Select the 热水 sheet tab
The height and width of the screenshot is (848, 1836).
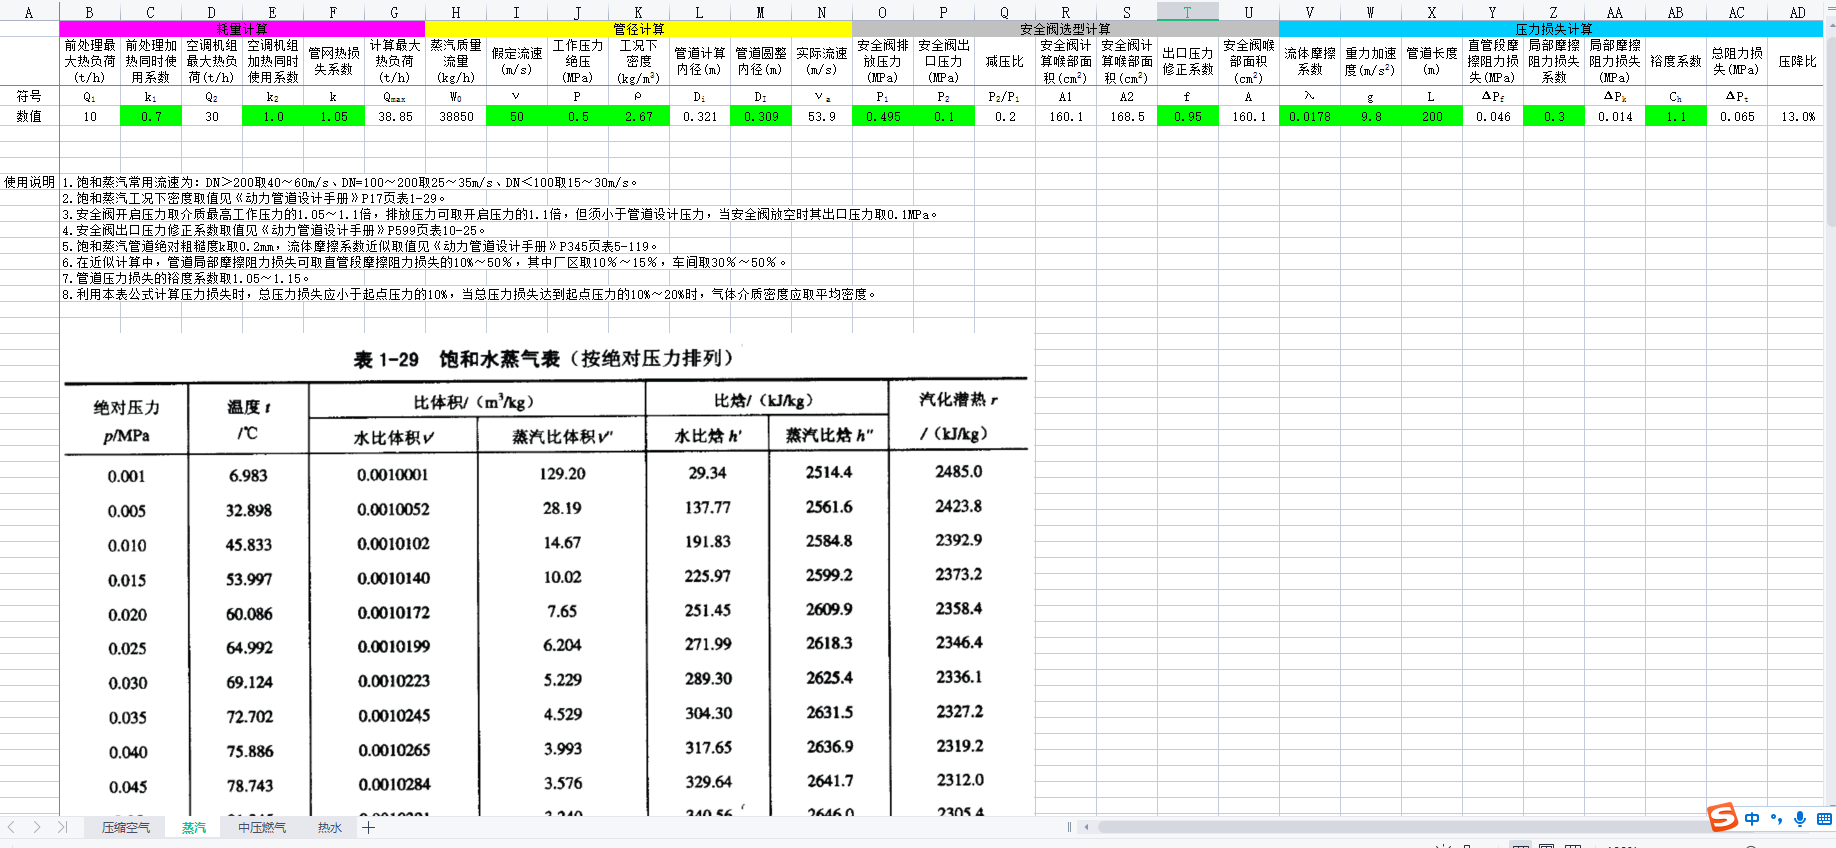coord(330,827)
